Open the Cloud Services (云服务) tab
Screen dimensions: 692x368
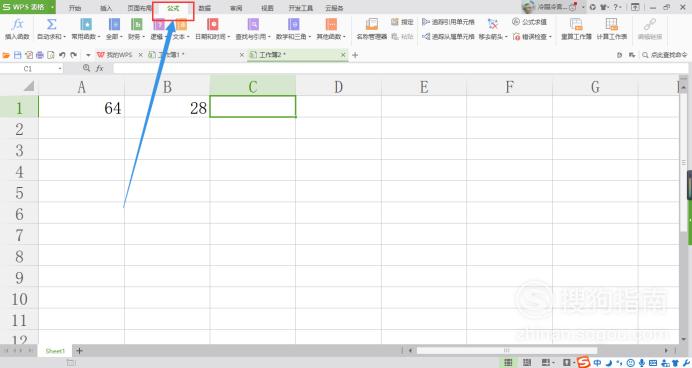coord(334,8)
